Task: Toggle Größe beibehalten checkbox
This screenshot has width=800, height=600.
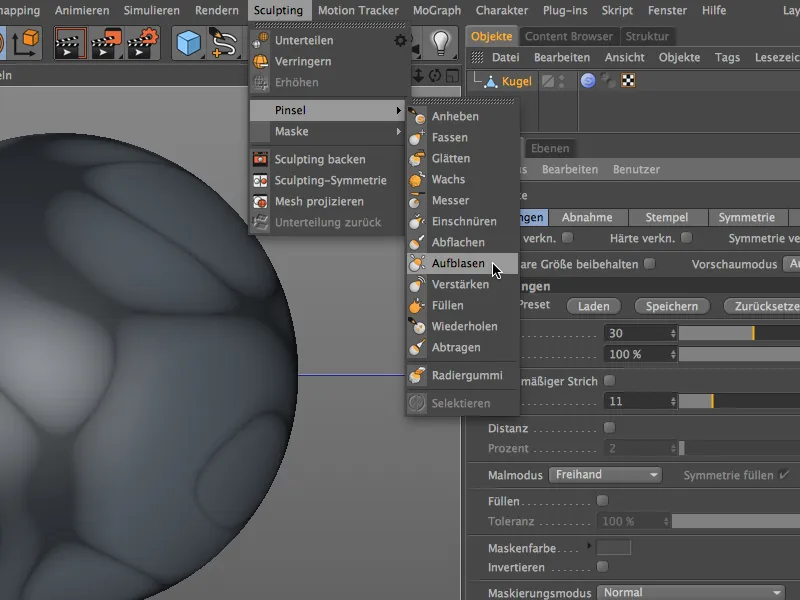Action: [649, 264]
